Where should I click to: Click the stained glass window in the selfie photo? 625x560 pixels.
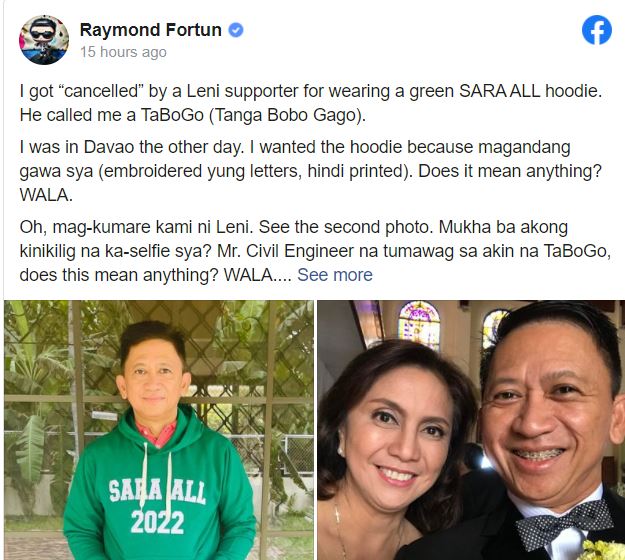[419, 325]
